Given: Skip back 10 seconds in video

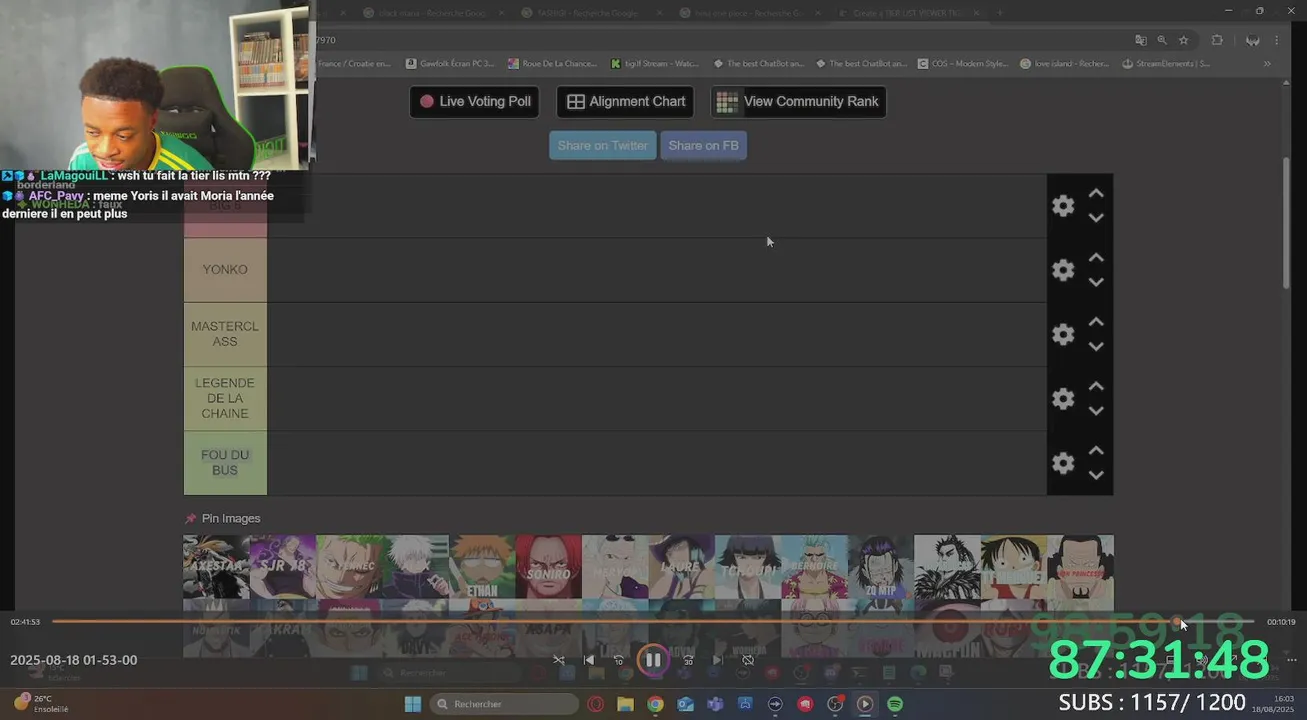Looking at the screenshot, I should tap(618, 660).
